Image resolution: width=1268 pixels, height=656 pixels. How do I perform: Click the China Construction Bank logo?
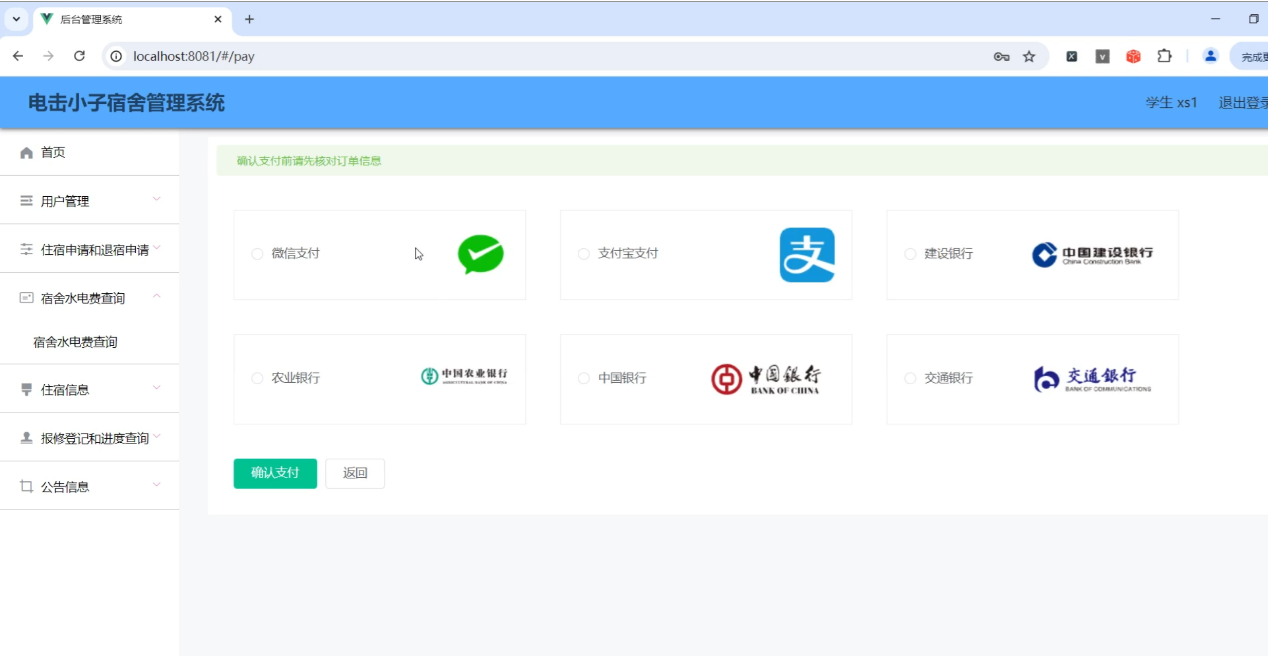pos(1092,255)
